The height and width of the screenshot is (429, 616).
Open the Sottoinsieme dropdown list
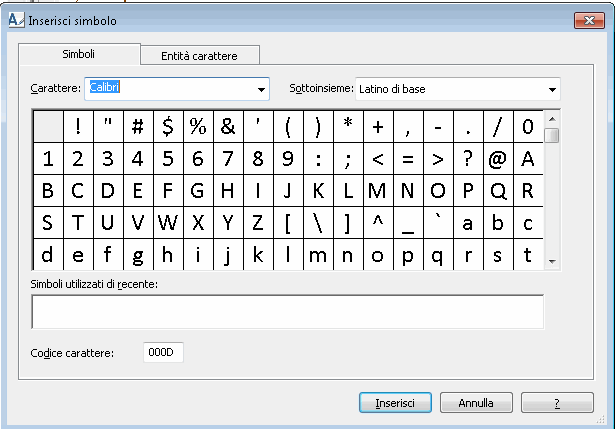(x=552, y=89)
